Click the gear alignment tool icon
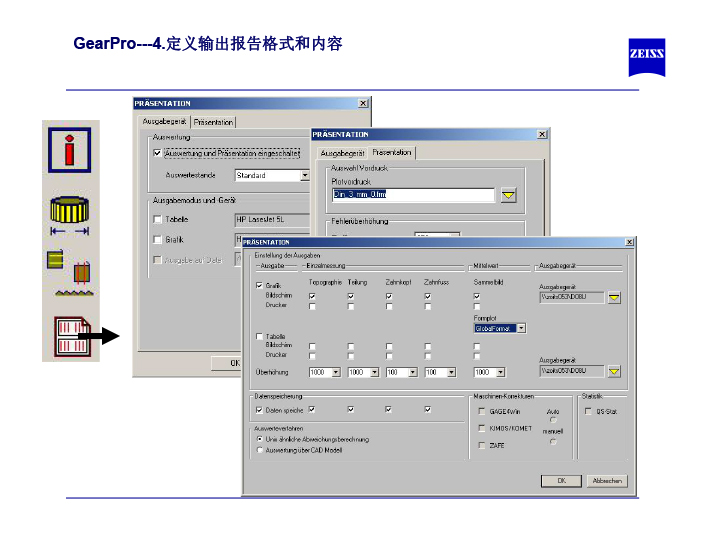Viewport: 720px width, 540px height. [70, 270]
